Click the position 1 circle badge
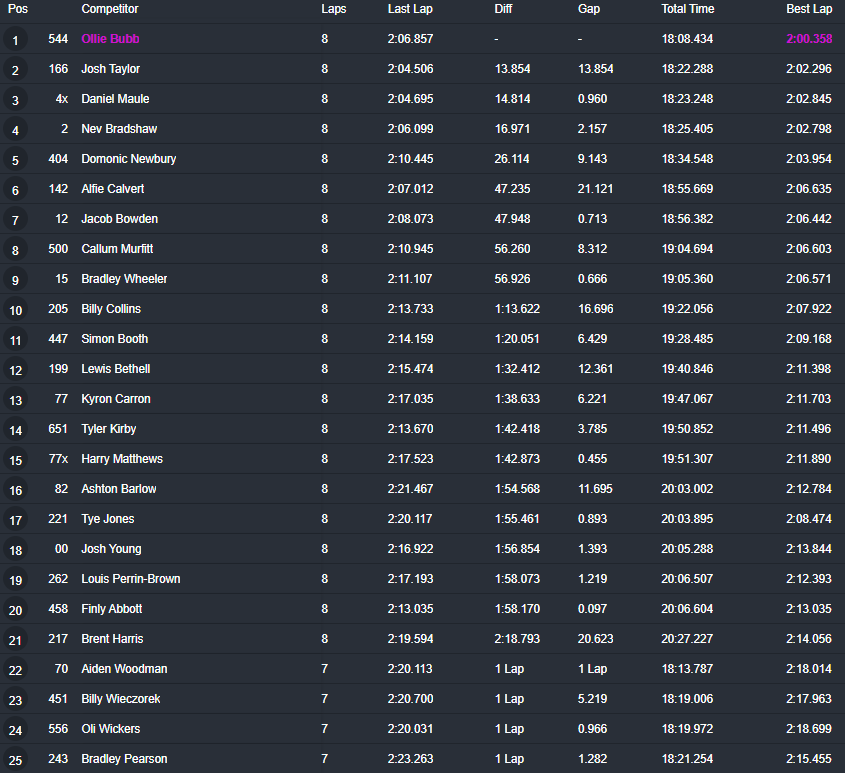 tap(15, 40)
